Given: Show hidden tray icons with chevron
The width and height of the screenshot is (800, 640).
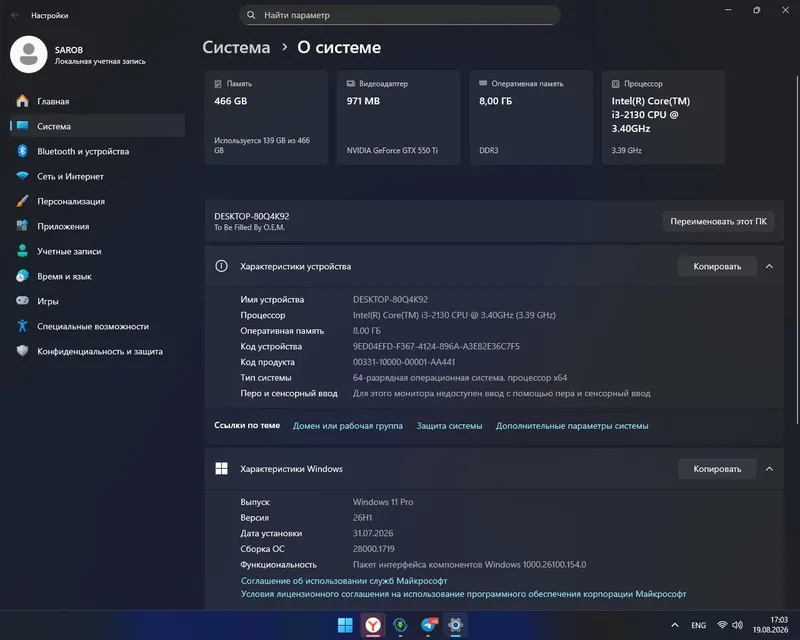Looking at the screenshot, I should (x=675, y=625).
